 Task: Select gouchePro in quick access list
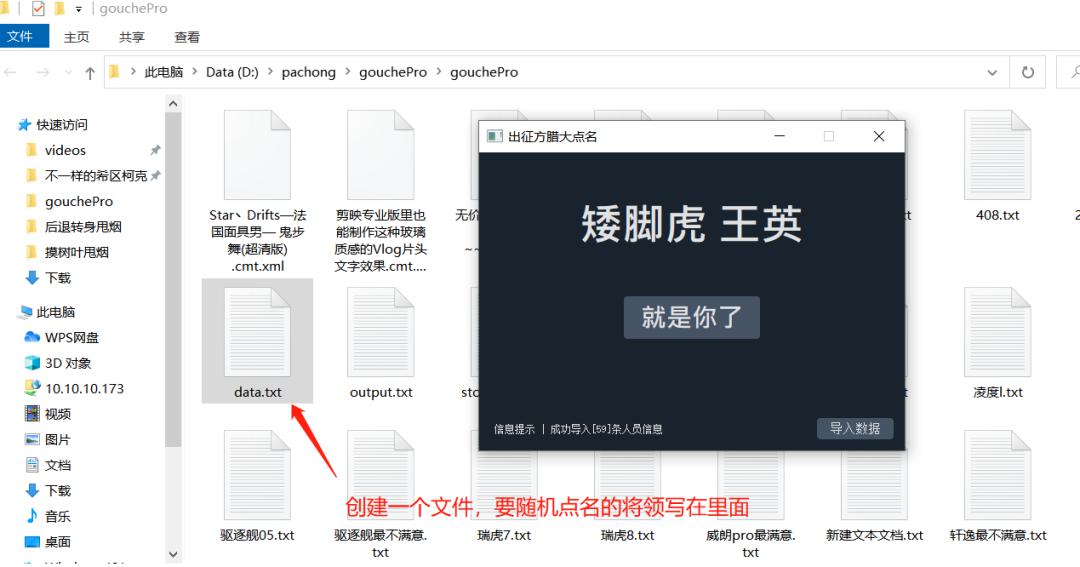coord(79,201)
